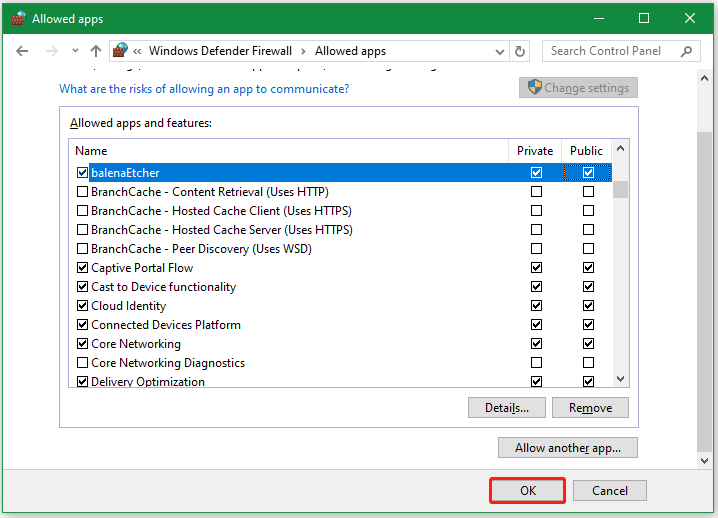The height and width of the screenshot is (518, 718).
Task: Uncheck Captive Portal Flow name checkbox
Action: tap(82, 267)
